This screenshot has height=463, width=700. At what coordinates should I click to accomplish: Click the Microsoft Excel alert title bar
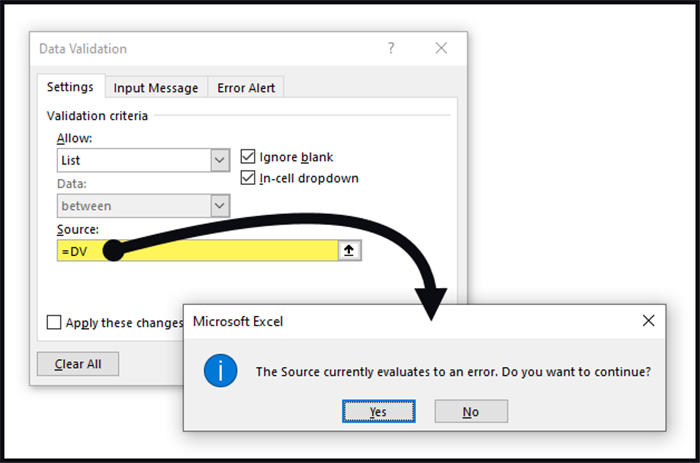coord(400,321)
